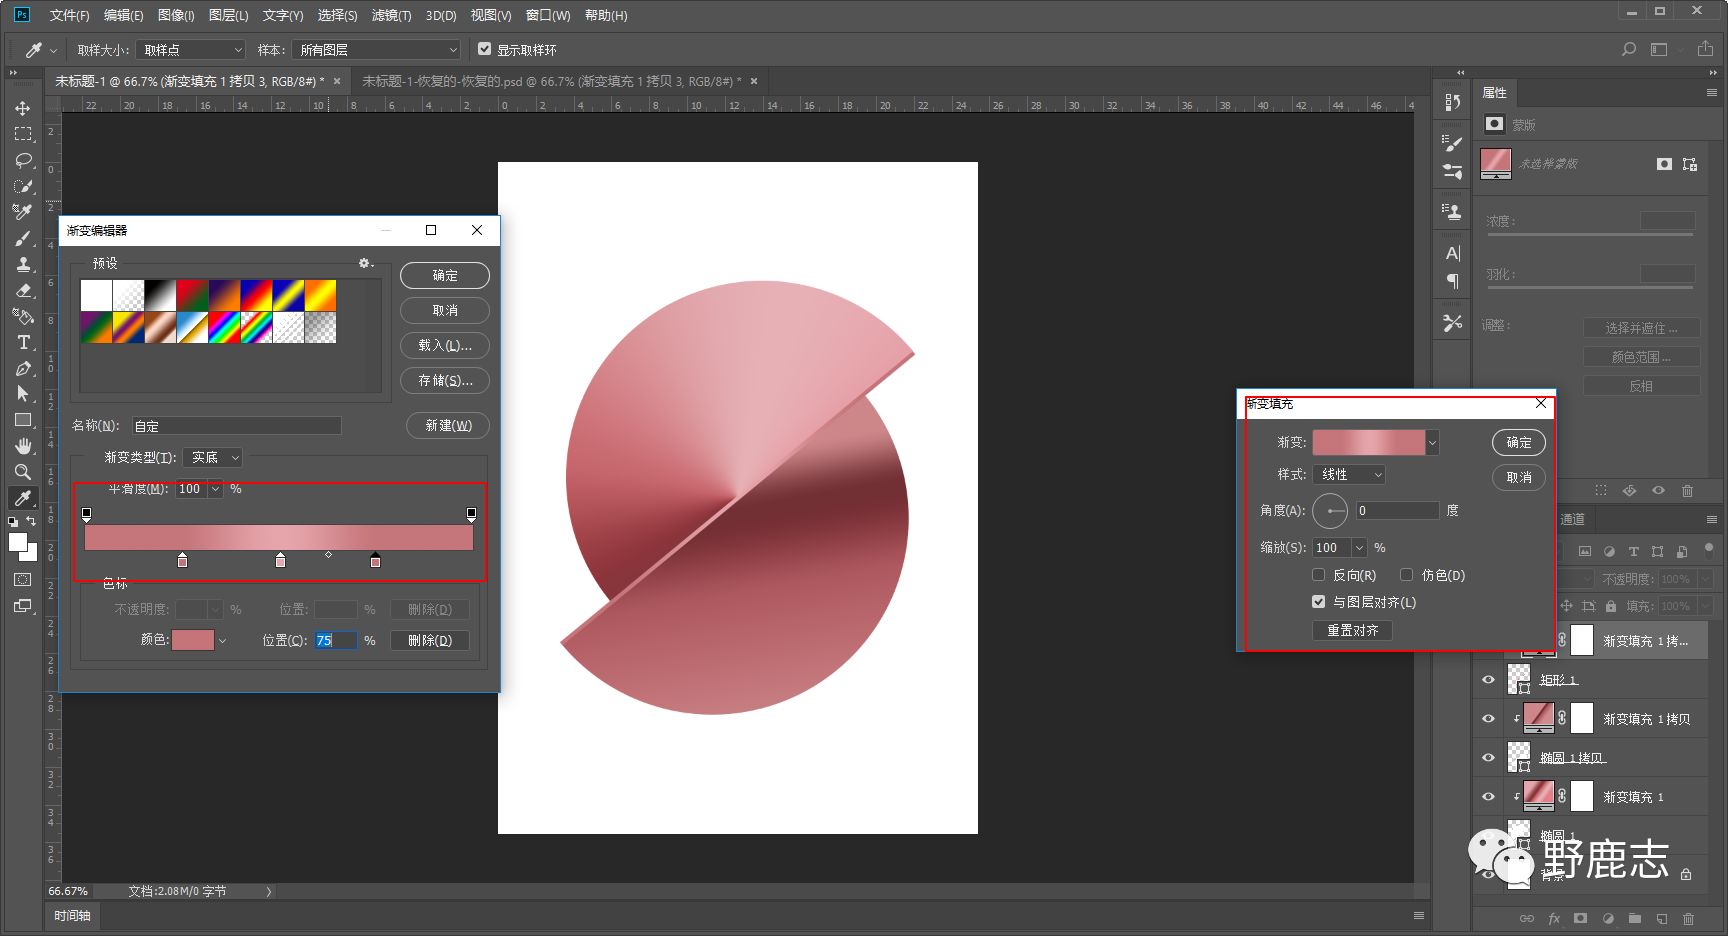Select the Move tool
The image size is (1728, 936).
pos(22,108)
